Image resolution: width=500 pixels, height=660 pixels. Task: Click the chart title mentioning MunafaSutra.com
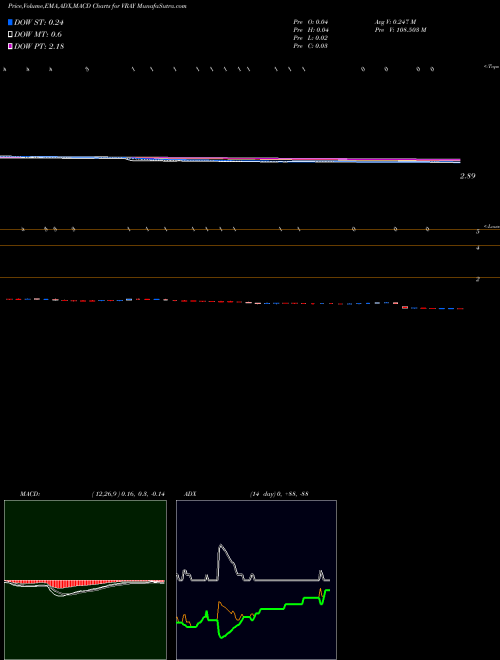tap(97, 7)
